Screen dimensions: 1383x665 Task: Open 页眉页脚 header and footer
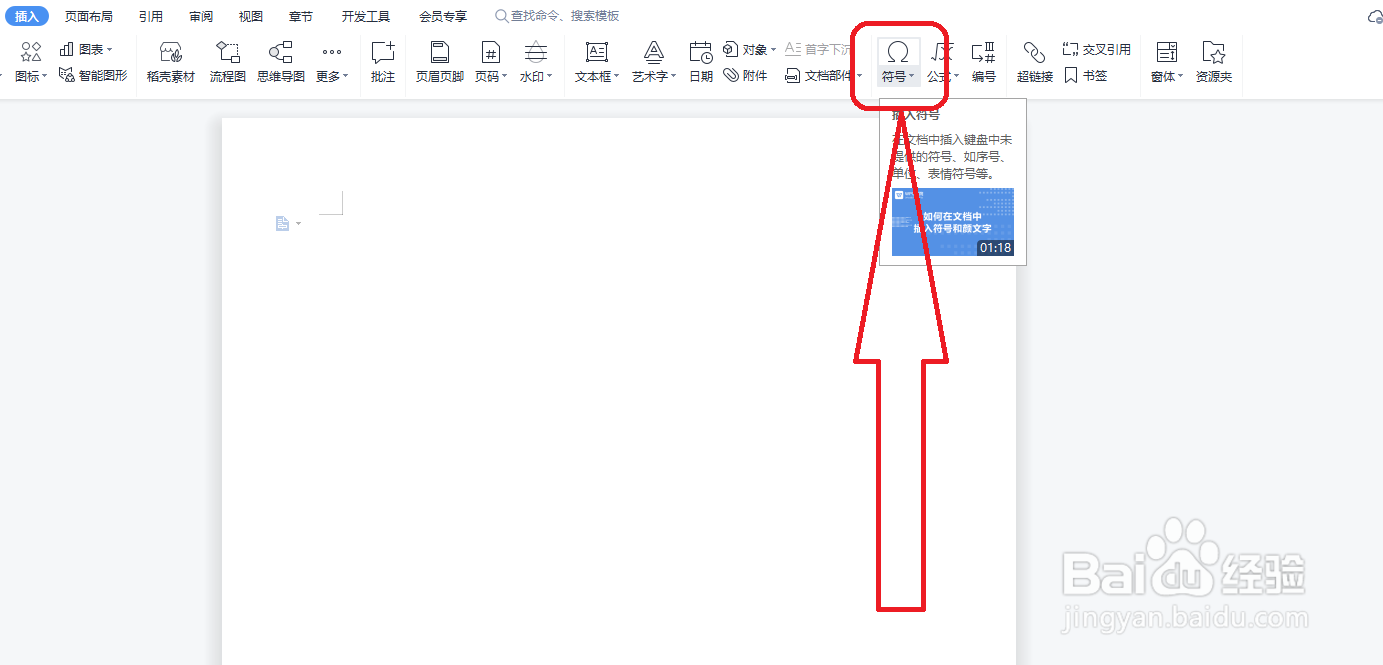click(x=440, y=62)
